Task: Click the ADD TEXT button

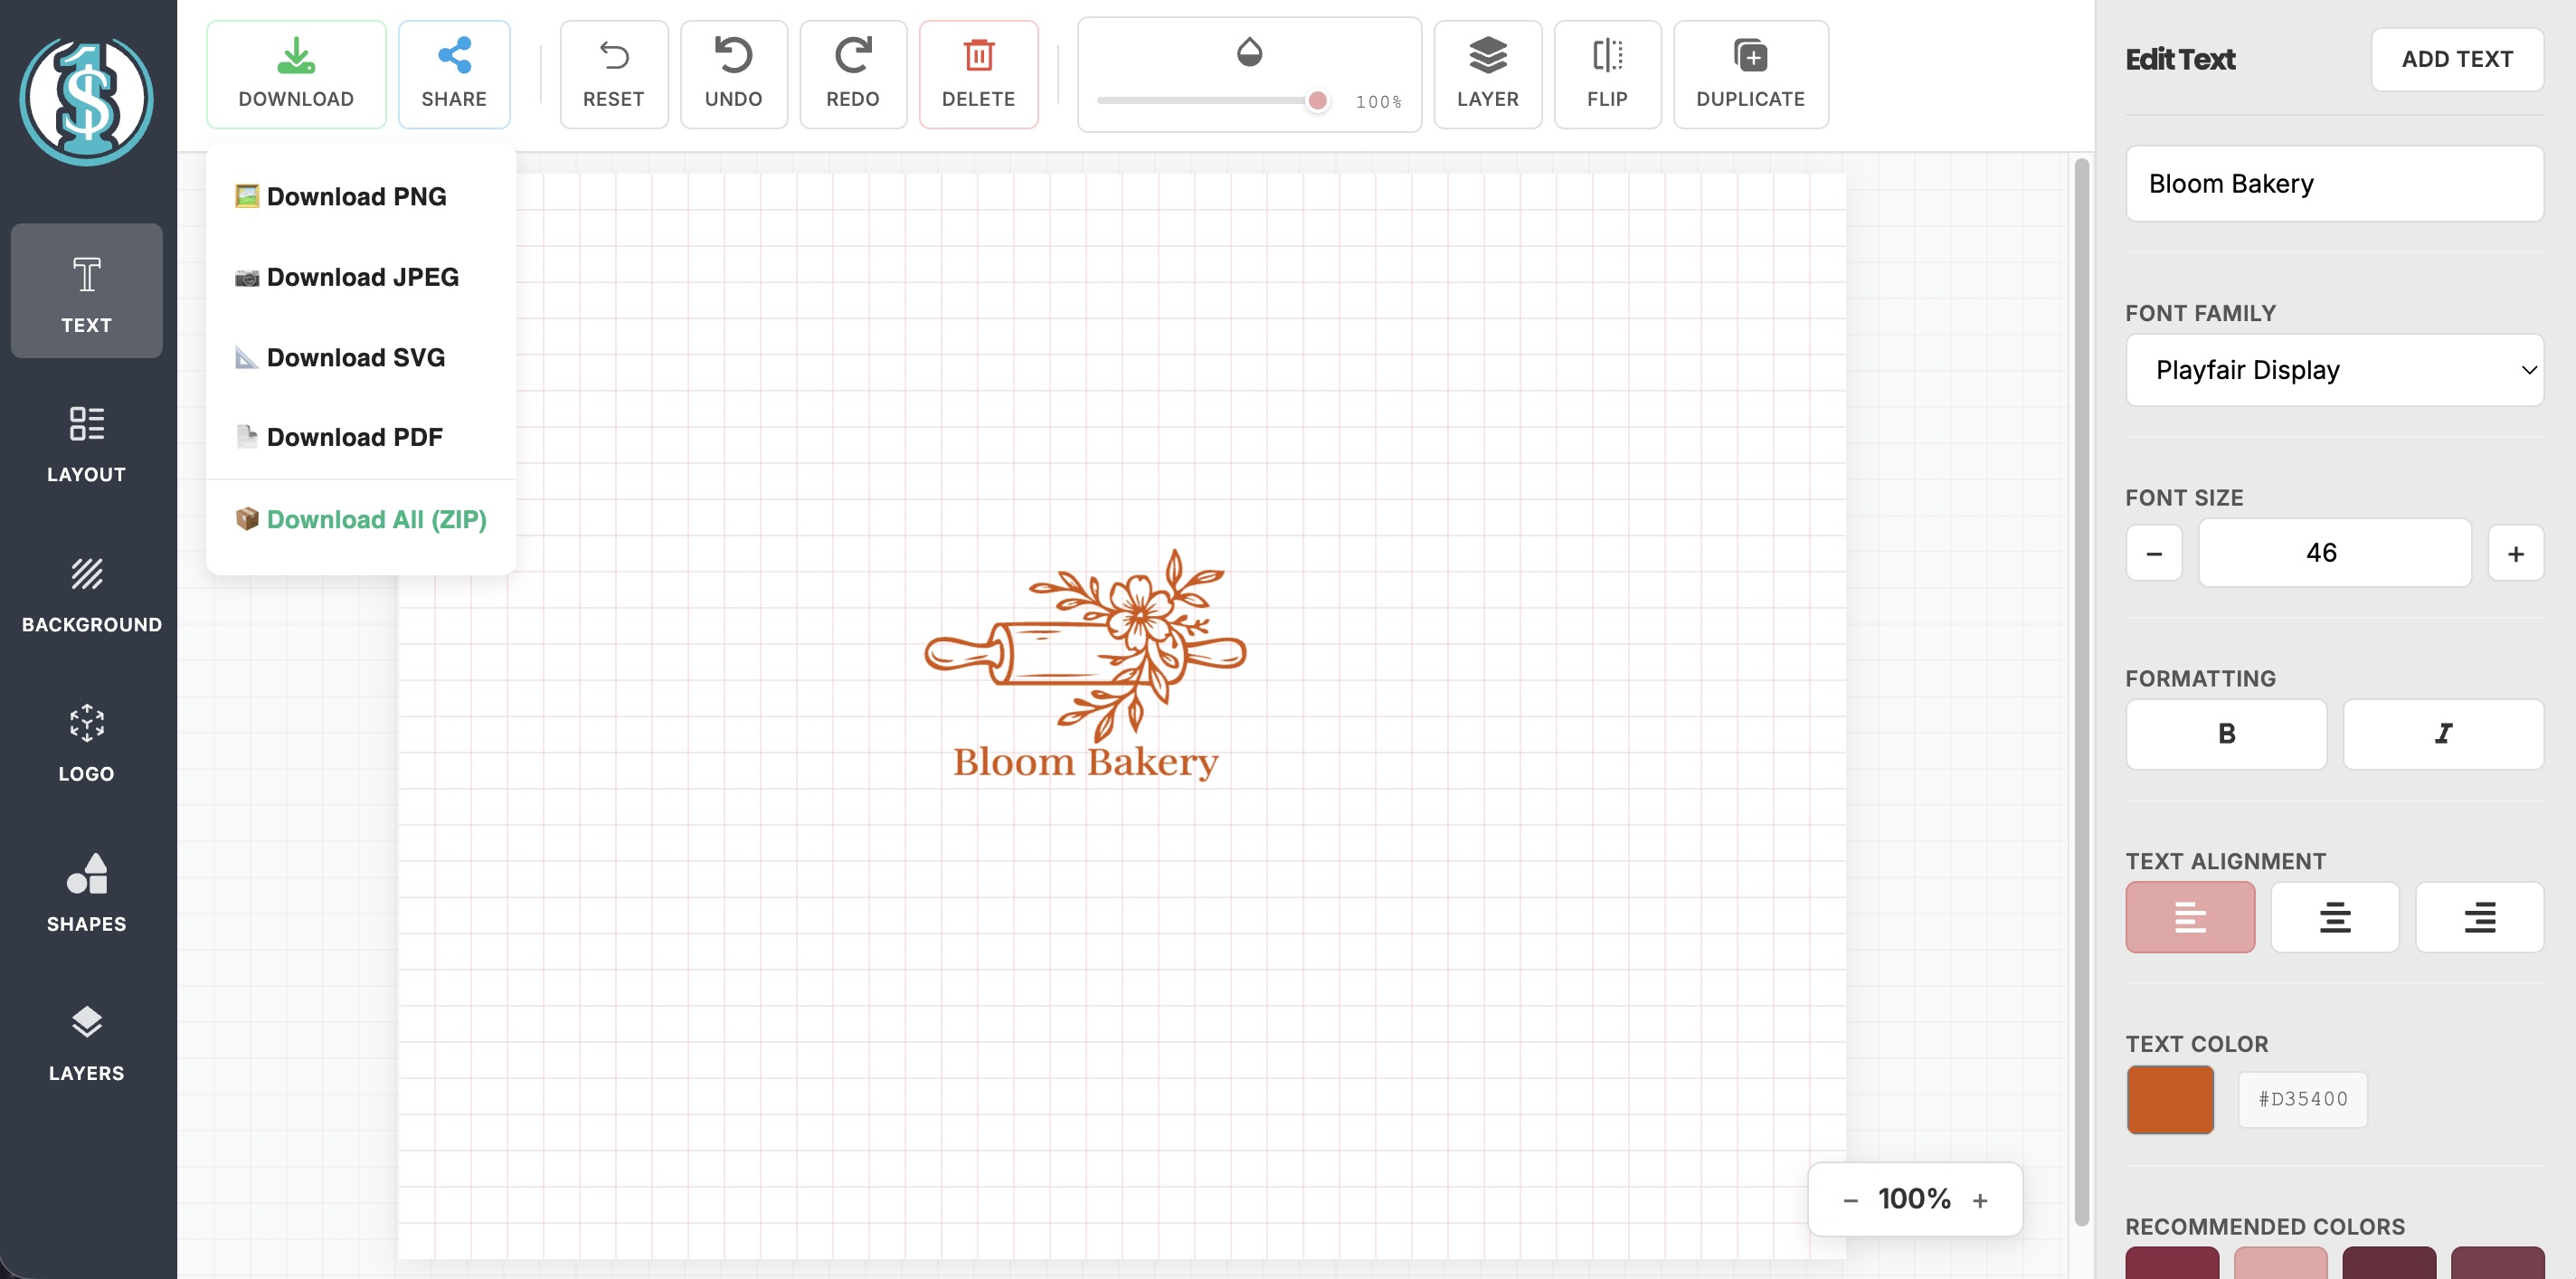Action: pyautogui.click(x=2456, y=59)
